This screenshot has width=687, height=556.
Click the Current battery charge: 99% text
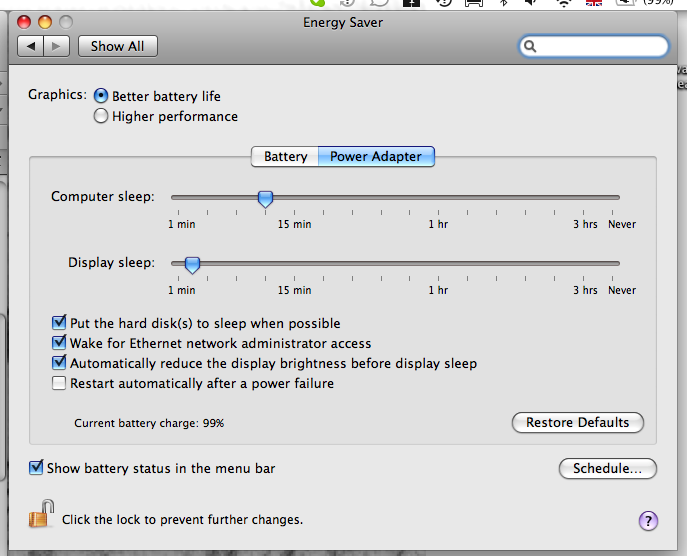[149, 423]
